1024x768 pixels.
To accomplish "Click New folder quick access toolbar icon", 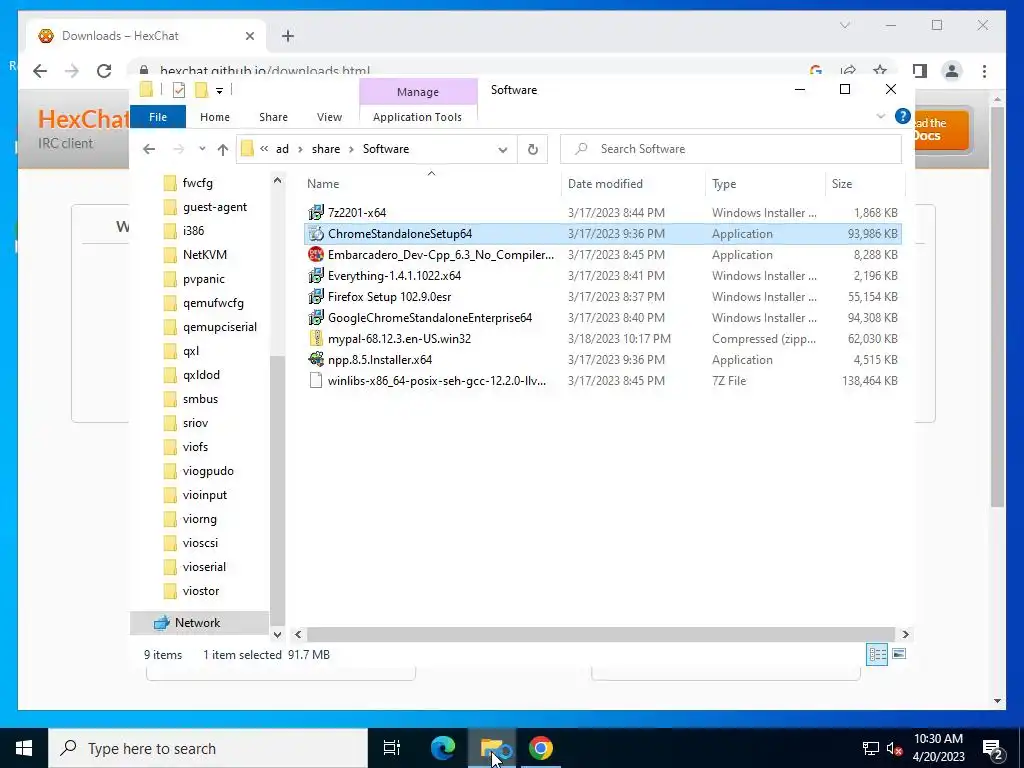I will click(202, 90).
